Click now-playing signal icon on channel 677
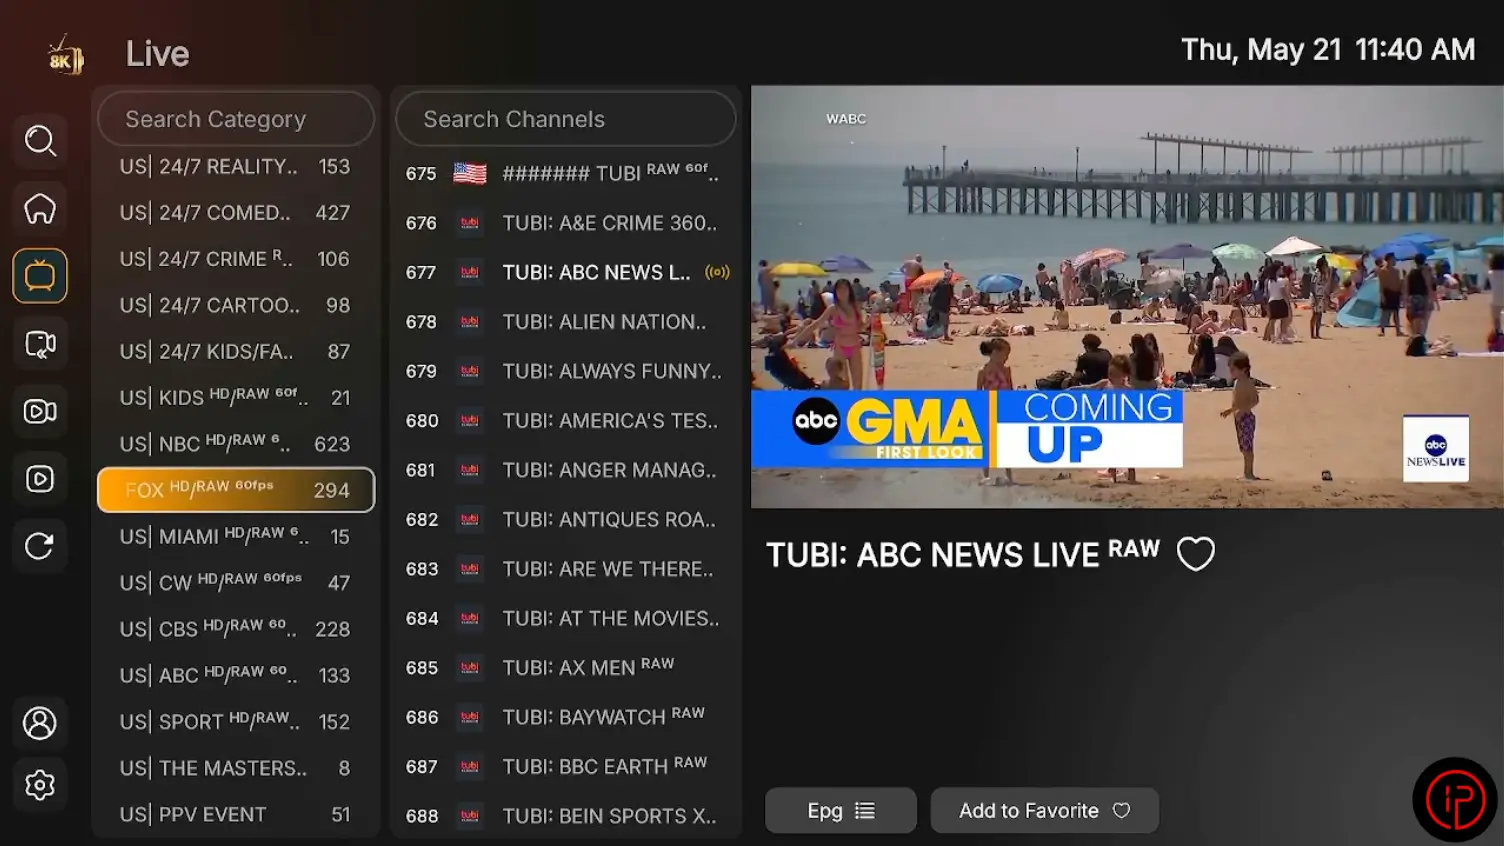The height and width of the screenshot is (846, 1504). tap(718, 272)
